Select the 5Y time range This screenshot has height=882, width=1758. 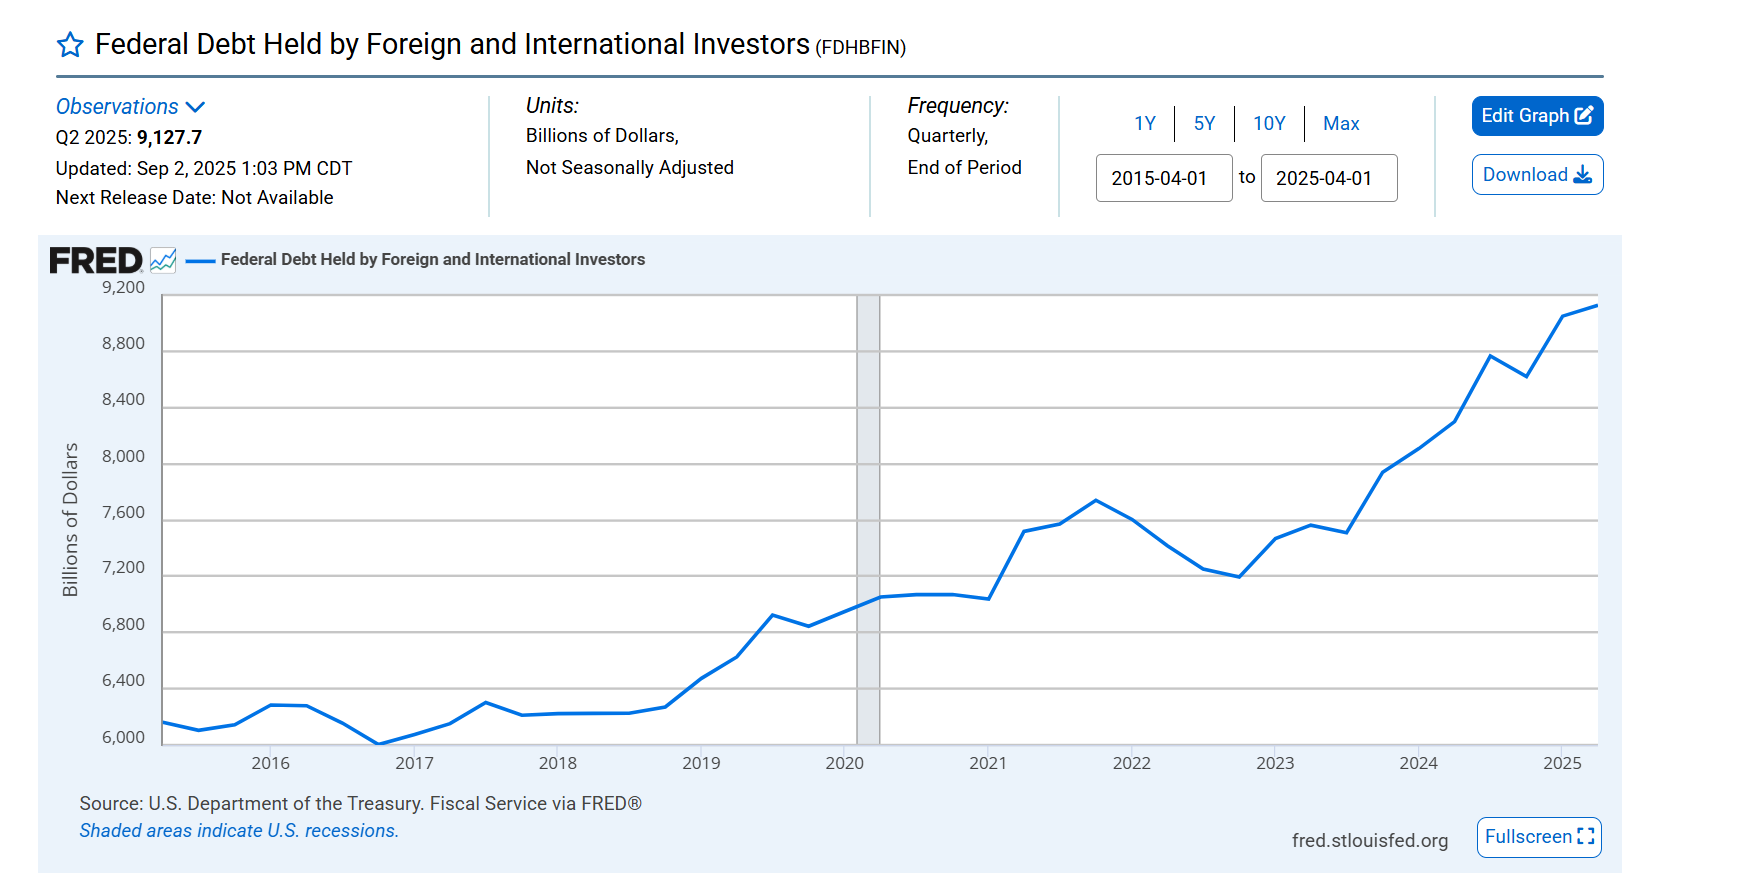pyautogui.click(x=1204, y=124)
